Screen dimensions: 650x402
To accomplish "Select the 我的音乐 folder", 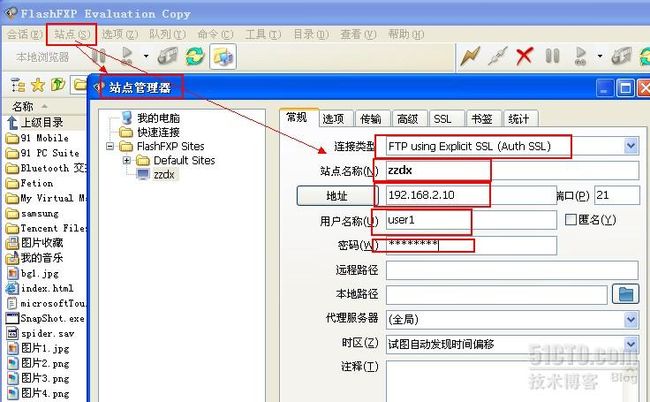I will click(x=41, y=258).
